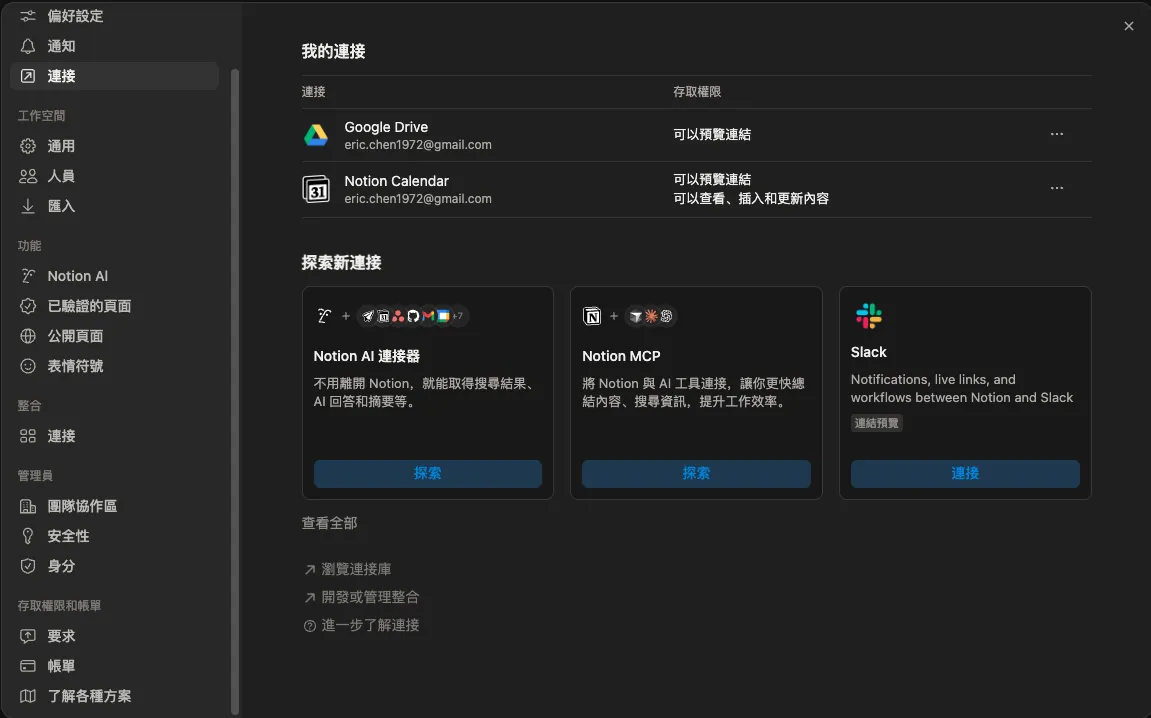The width and height of the screenshot is (1151, 718).
Task: Open 進一步了解連接 help link
Action: [370, 625]
